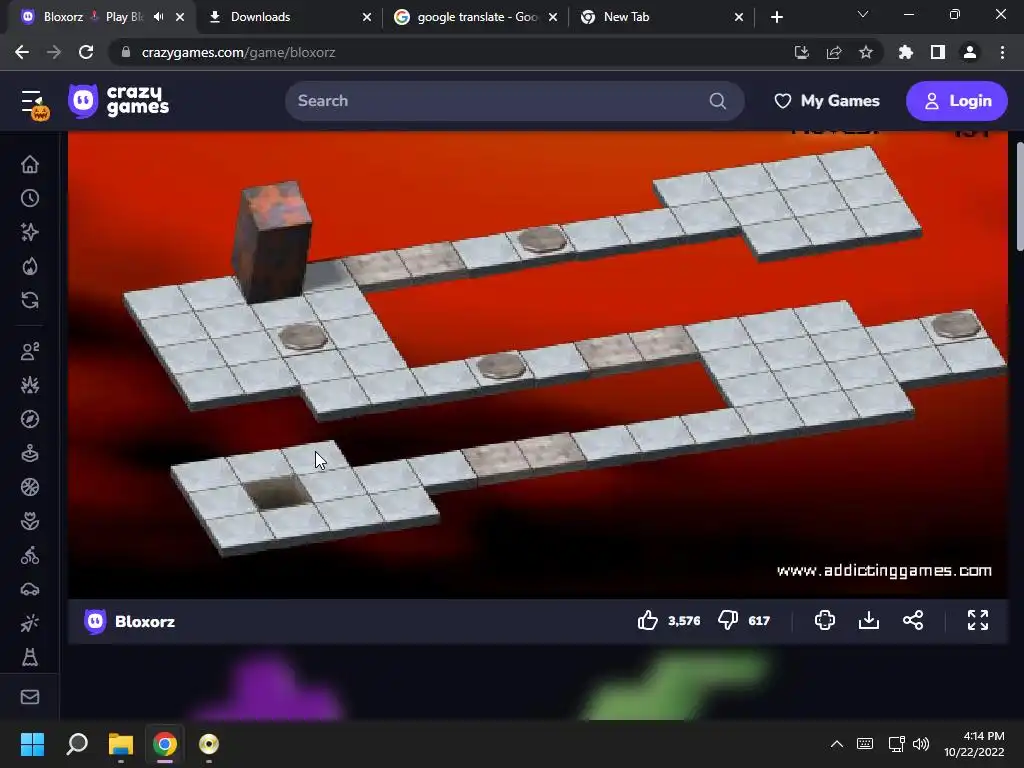Click the like count 3,576
The image size is (1024, 768).
pyautogui.click(x=684, y=620)
